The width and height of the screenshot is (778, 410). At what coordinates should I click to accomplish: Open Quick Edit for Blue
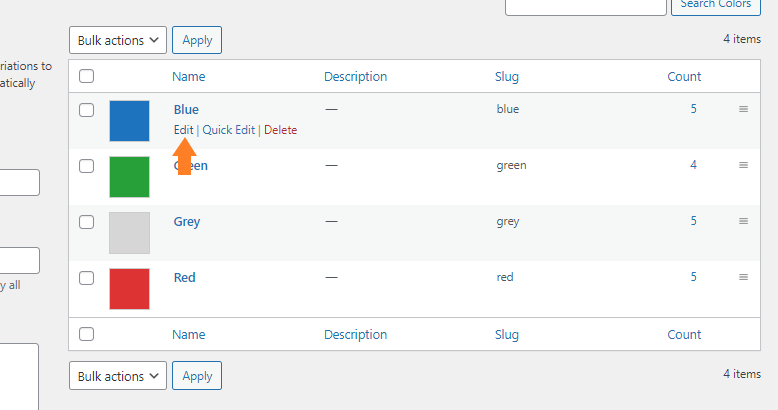(x=228, y=130)
